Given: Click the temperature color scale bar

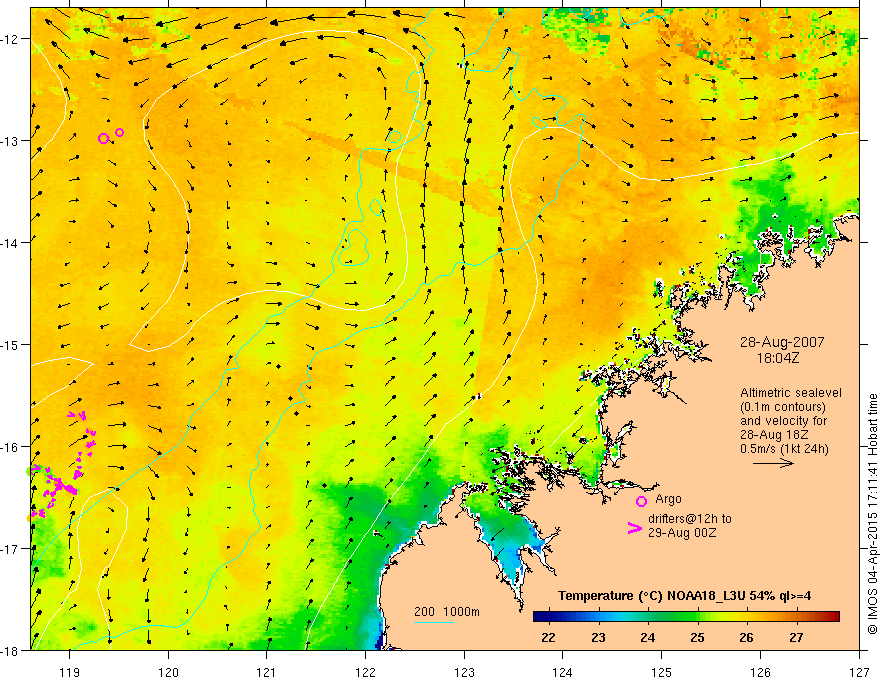Looking at the screenshot, I should coord(686,617).
